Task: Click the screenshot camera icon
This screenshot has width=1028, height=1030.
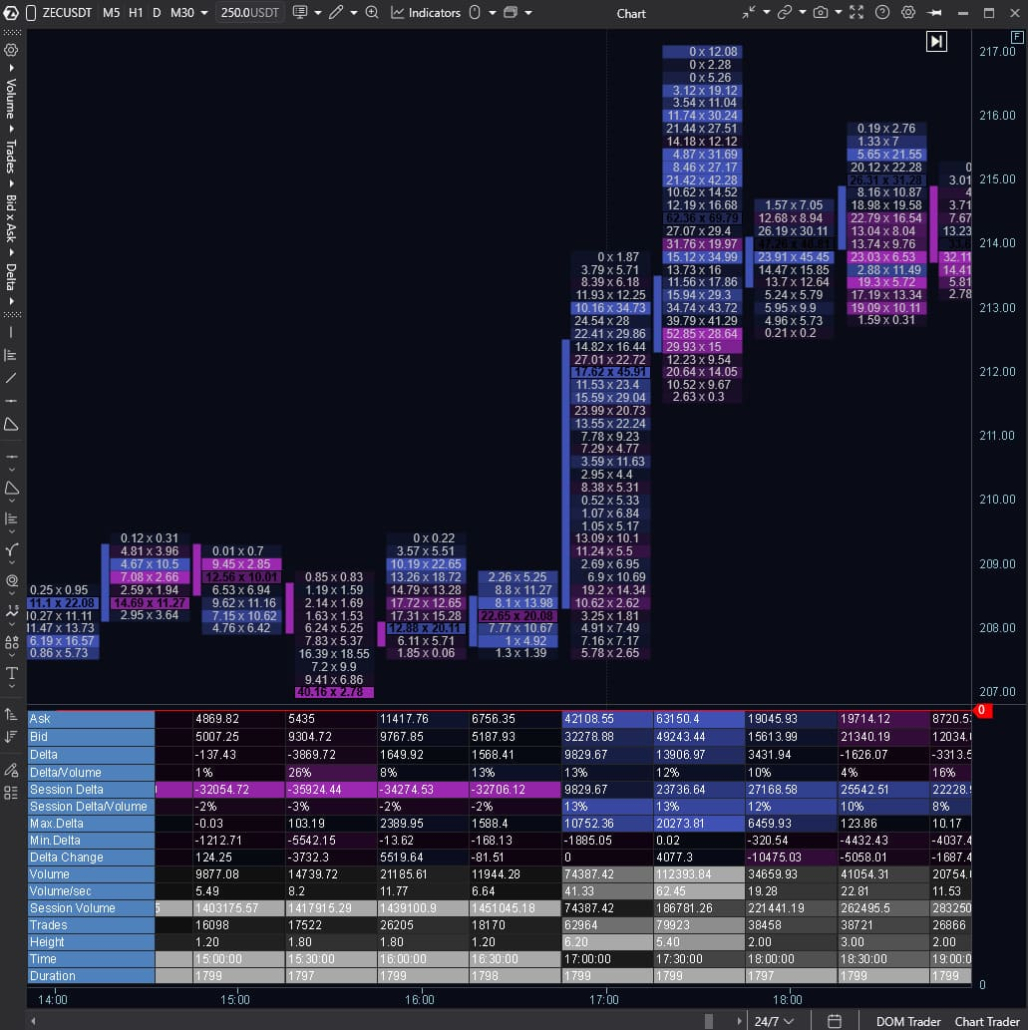Action: coord(821,13)
